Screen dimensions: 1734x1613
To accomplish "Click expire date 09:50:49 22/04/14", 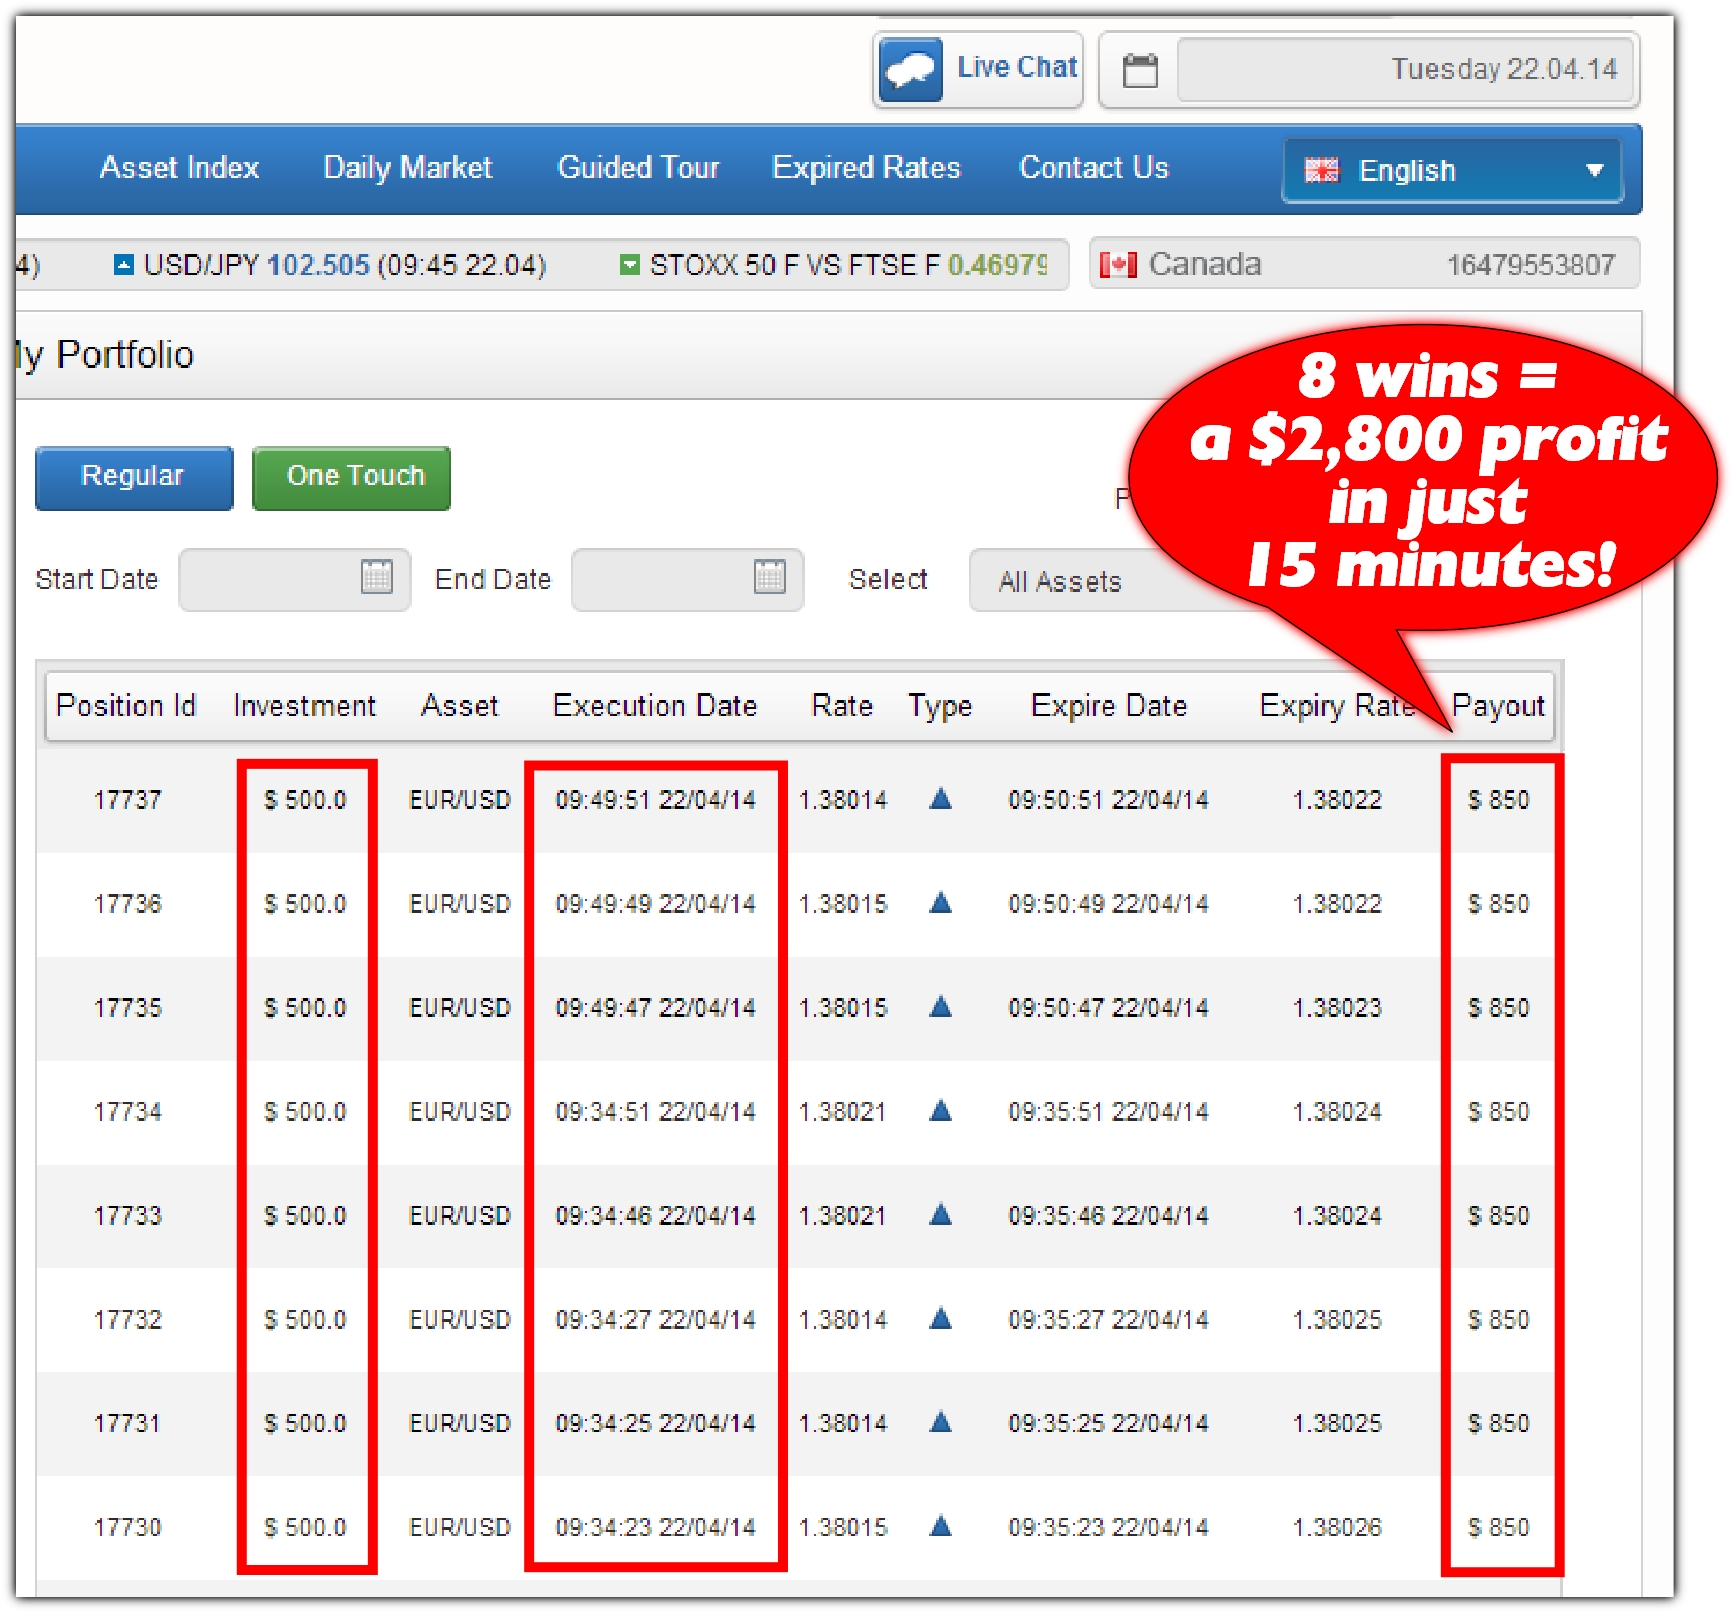I will (x=1108, y=904).
